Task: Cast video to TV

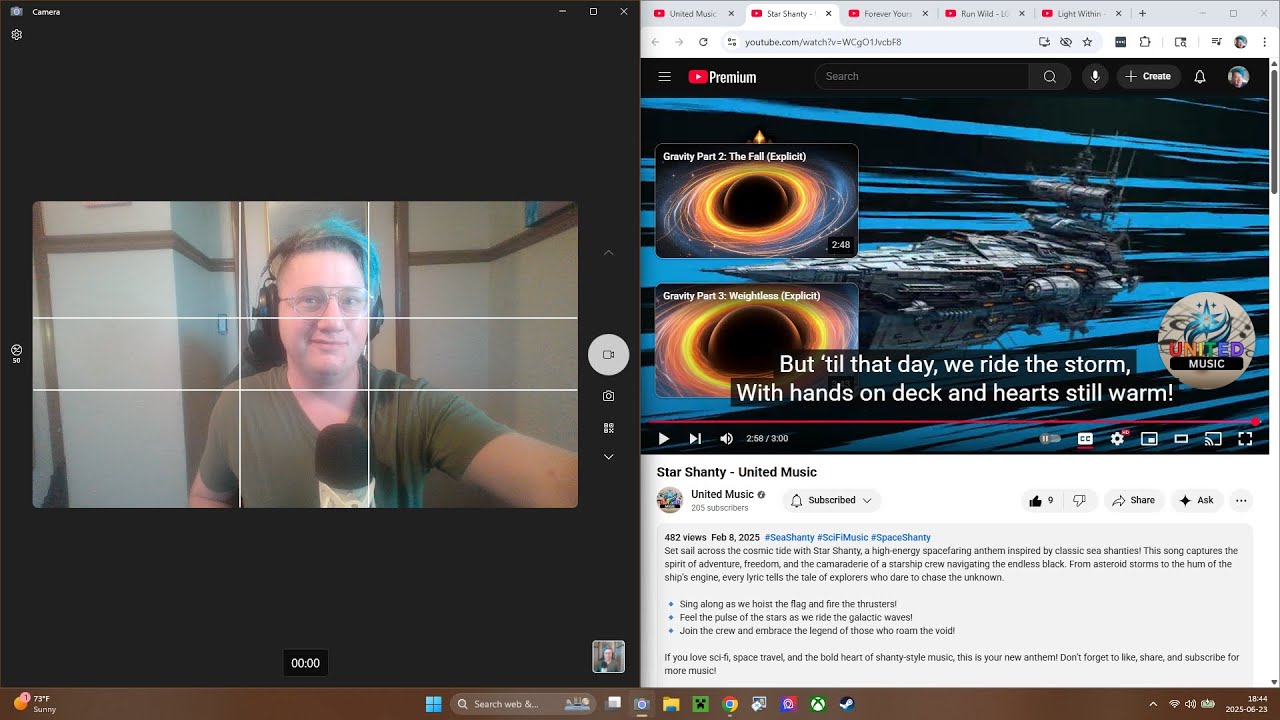Action: coord(1213,438)
